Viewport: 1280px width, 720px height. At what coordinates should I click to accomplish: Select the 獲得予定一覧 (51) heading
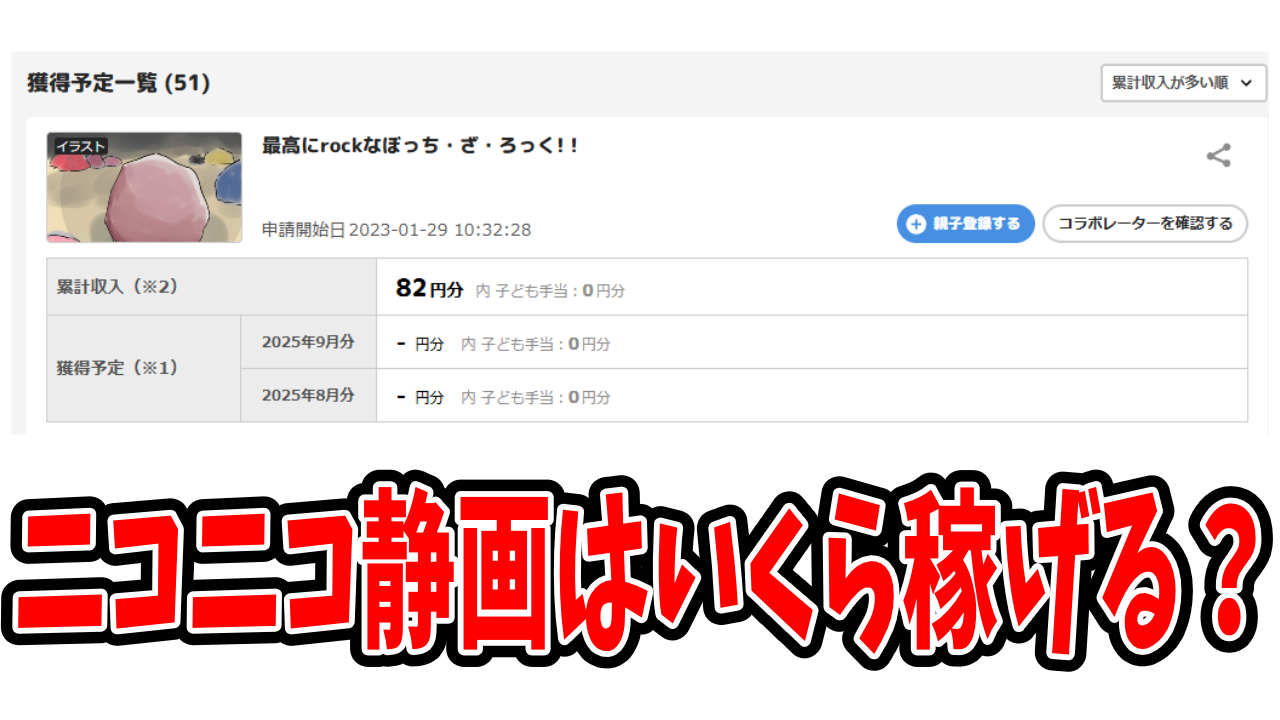click(x=118, y=83)
